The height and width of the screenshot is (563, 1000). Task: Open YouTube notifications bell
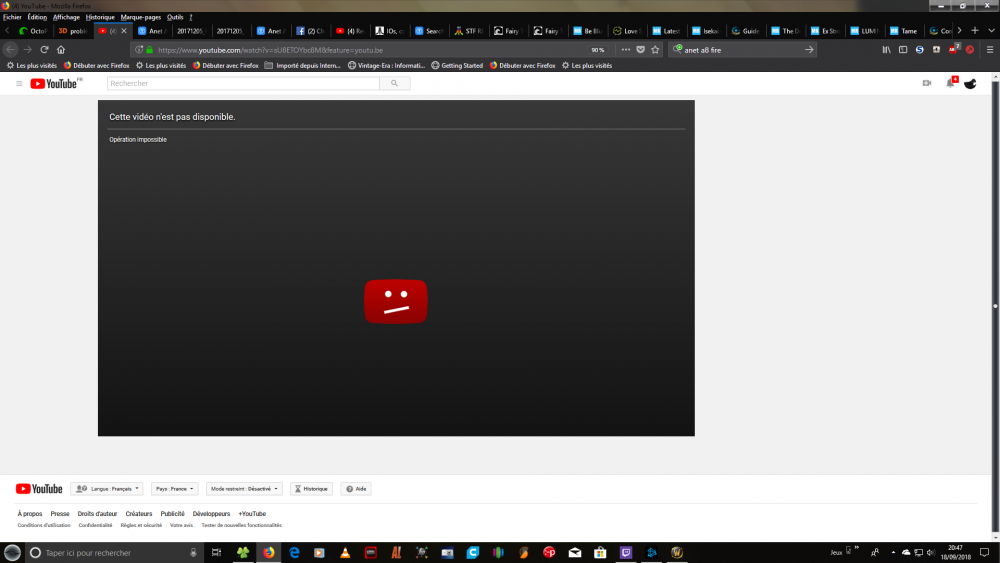pyautogui.click(x=950, y=83)
